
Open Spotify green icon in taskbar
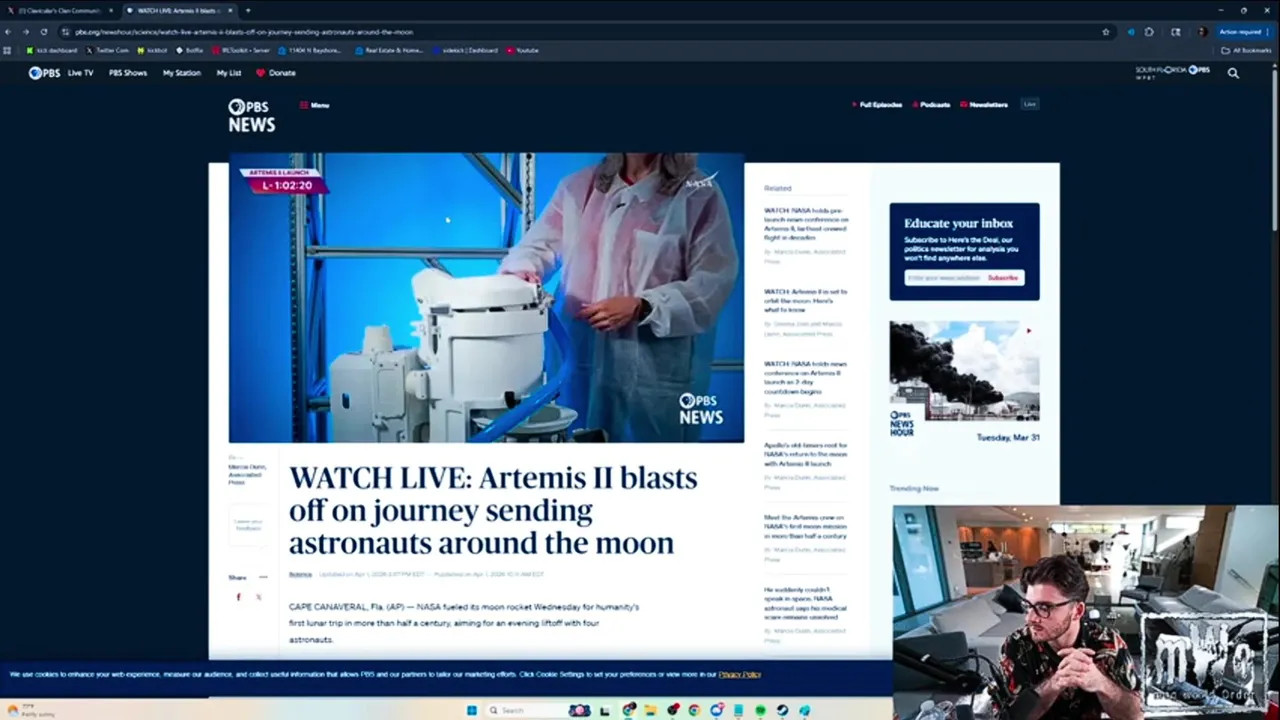761,711
